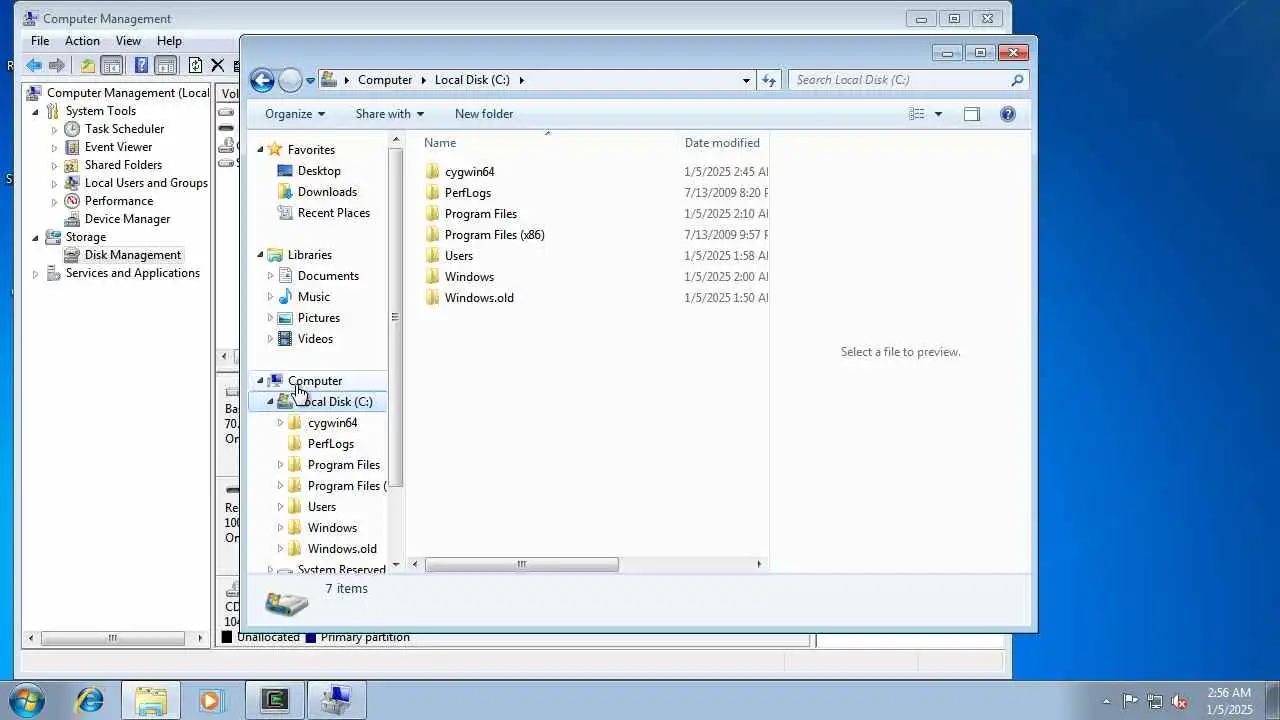Open the recent pages dropdown arrow

pos(311,81)
